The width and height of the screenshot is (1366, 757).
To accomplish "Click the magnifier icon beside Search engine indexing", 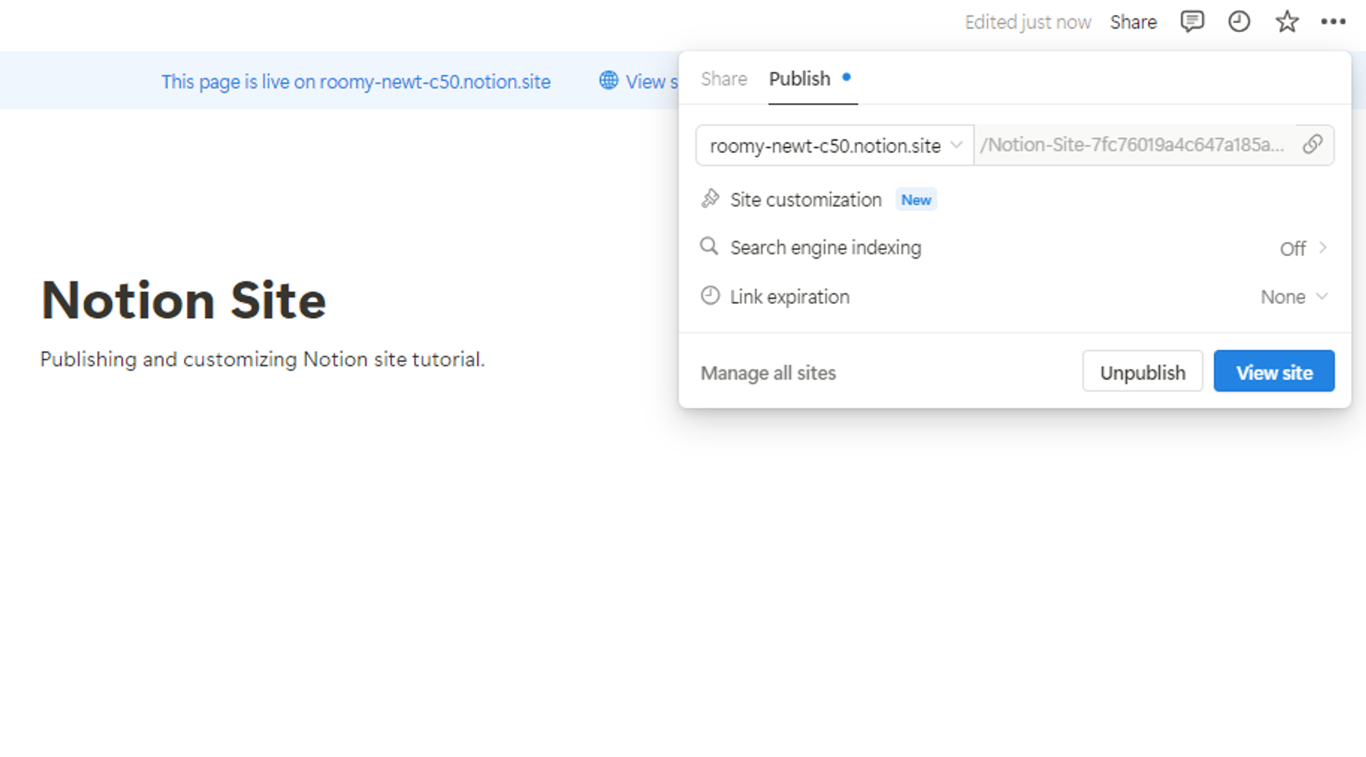I will pyautogui.click(x=709, y=246).
